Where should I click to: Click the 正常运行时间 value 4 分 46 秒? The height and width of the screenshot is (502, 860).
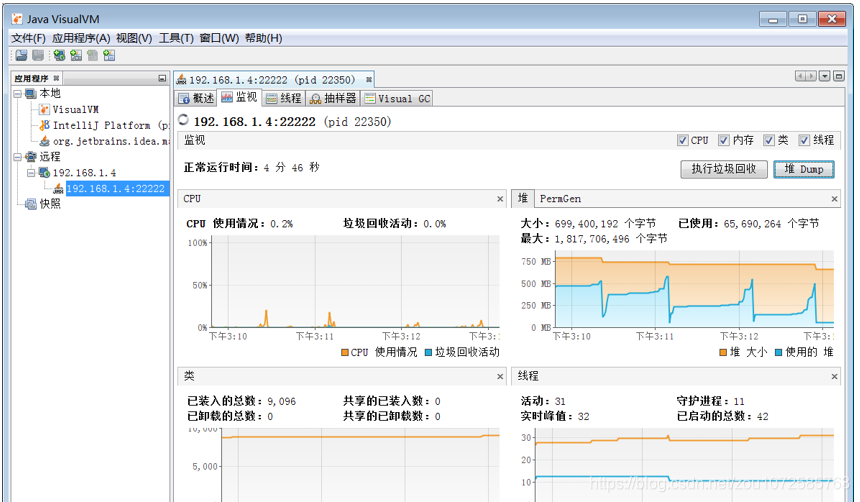pos(291,168)
